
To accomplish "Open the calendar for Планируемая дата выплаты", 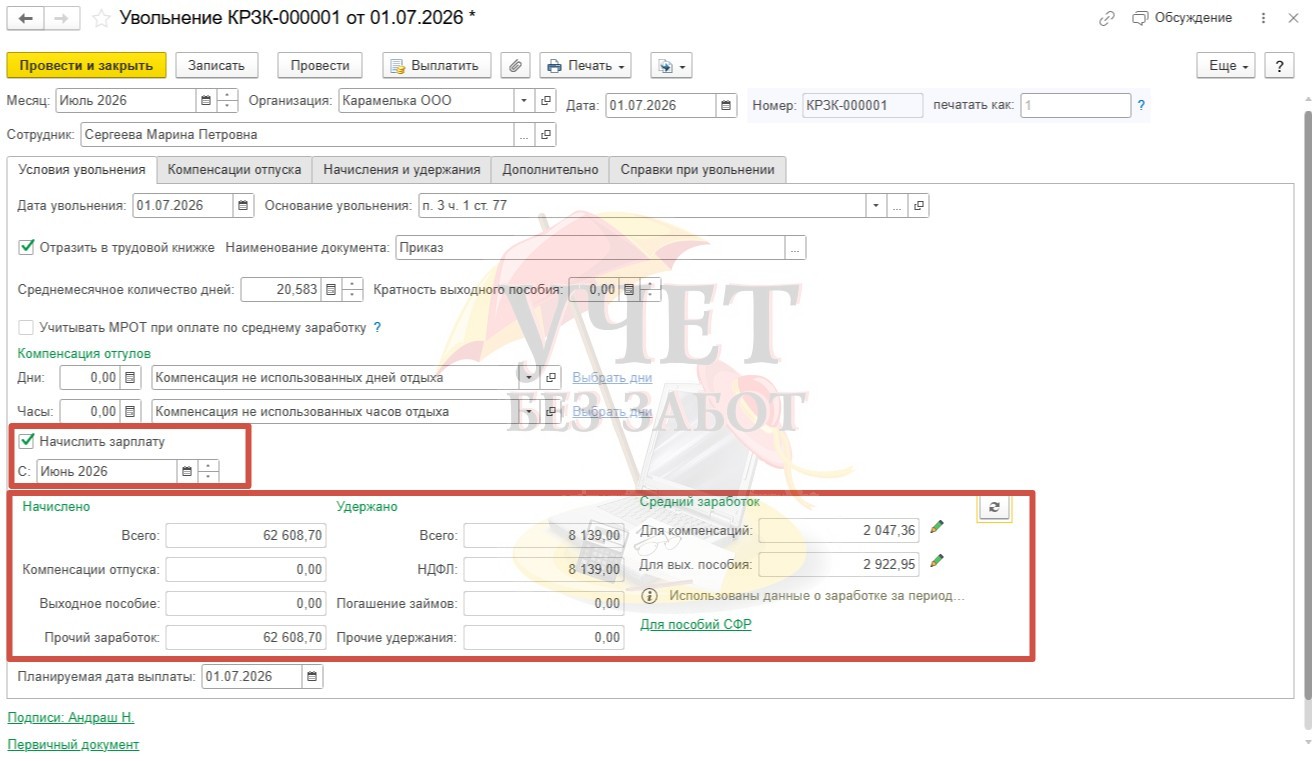I will coord(312,677).
